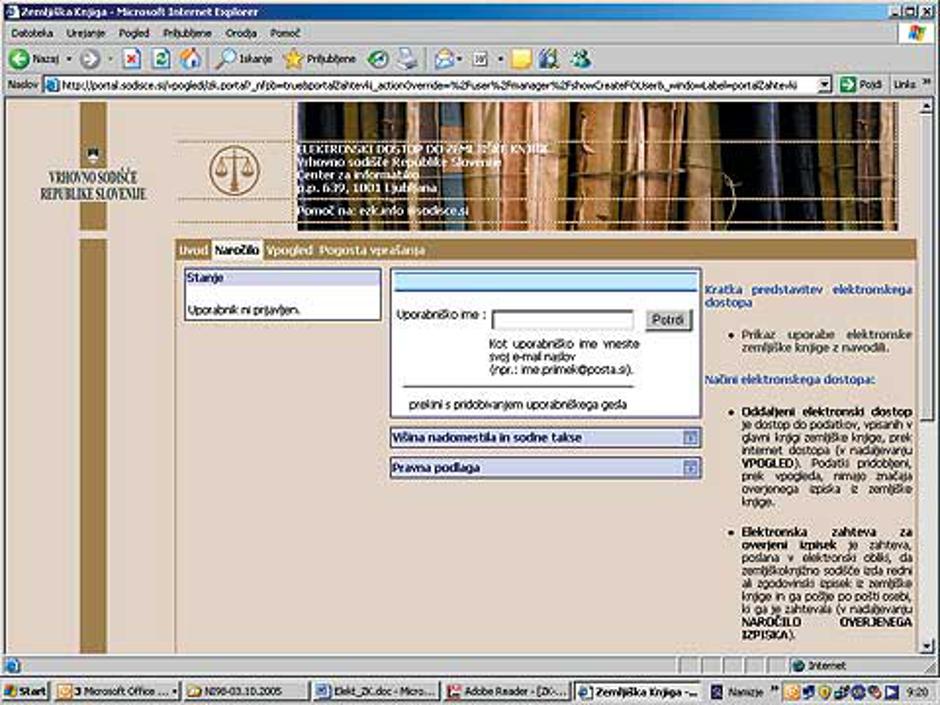Open the Orodja menu
940x705 pixels.
click(241, 33)
